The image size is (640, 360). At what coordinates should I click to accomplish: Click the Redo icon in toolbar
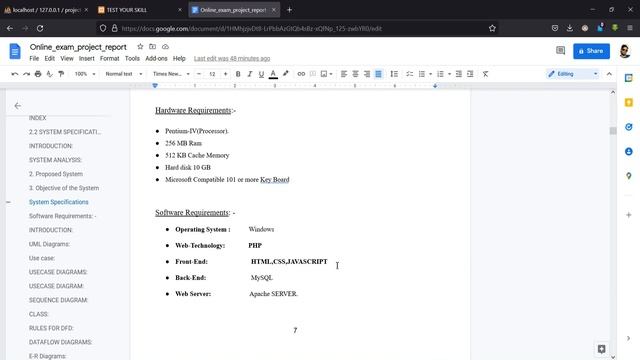click(26, 74)
